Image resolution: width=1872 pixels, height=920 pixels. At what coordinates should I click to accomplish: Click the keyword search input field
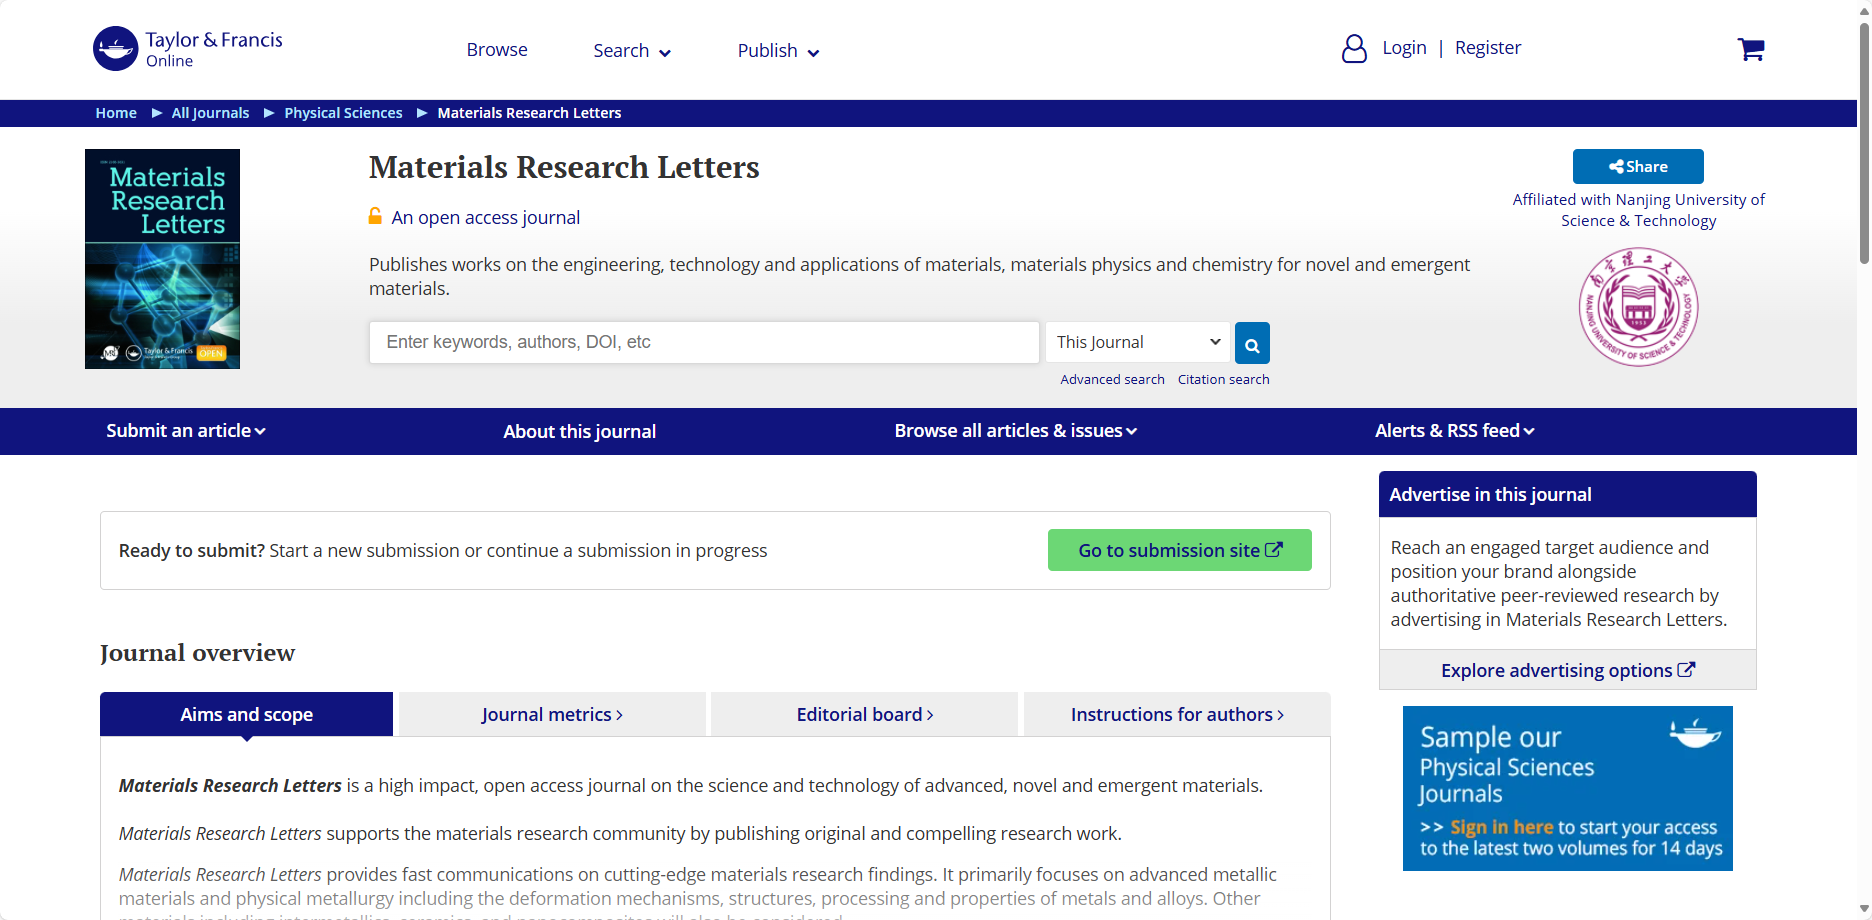point(704,342)
